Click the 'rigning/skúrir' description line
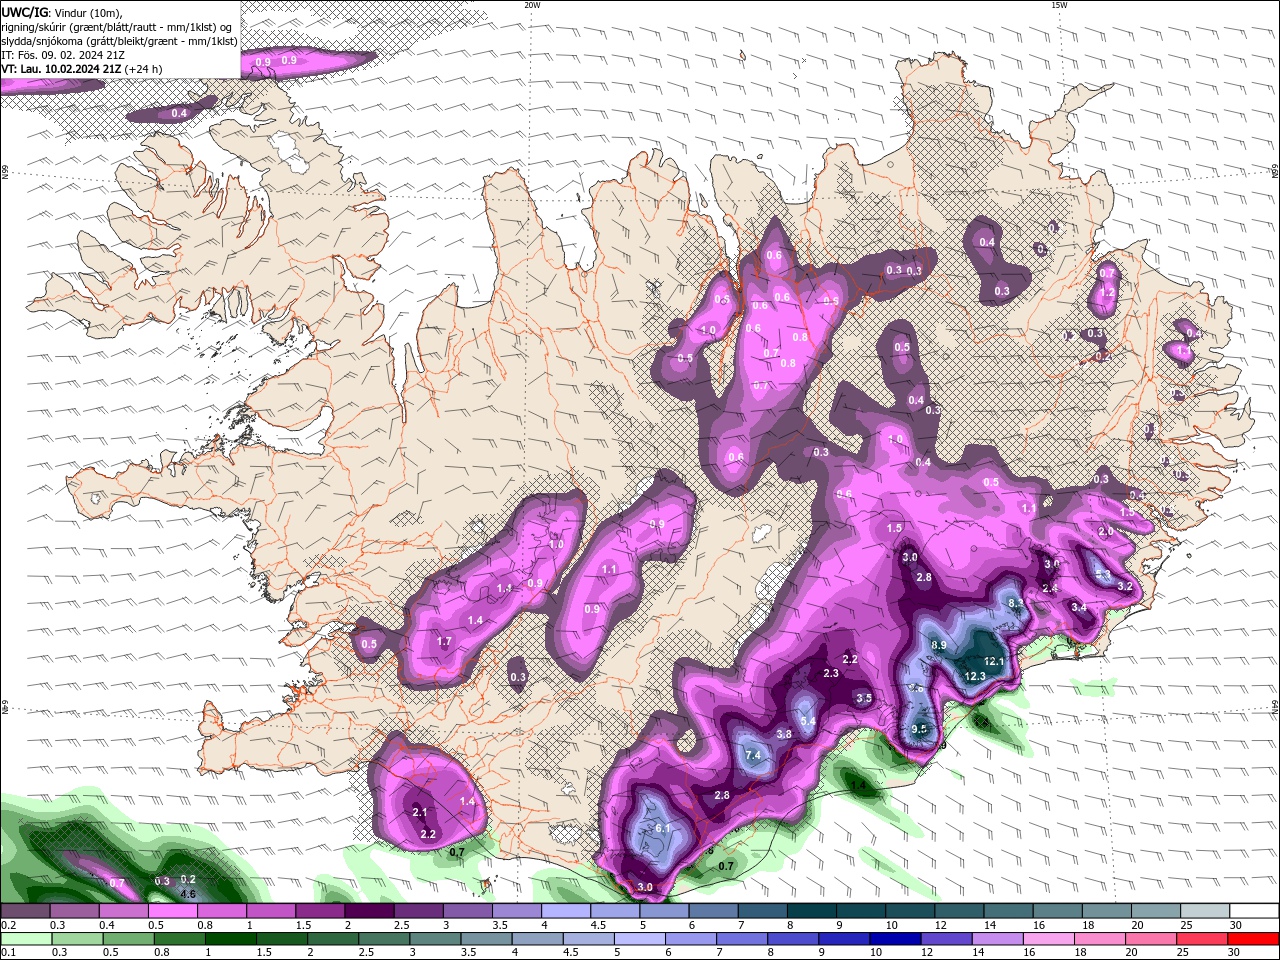Viewport: 1280px width, 960px height. tap(117, 26)
